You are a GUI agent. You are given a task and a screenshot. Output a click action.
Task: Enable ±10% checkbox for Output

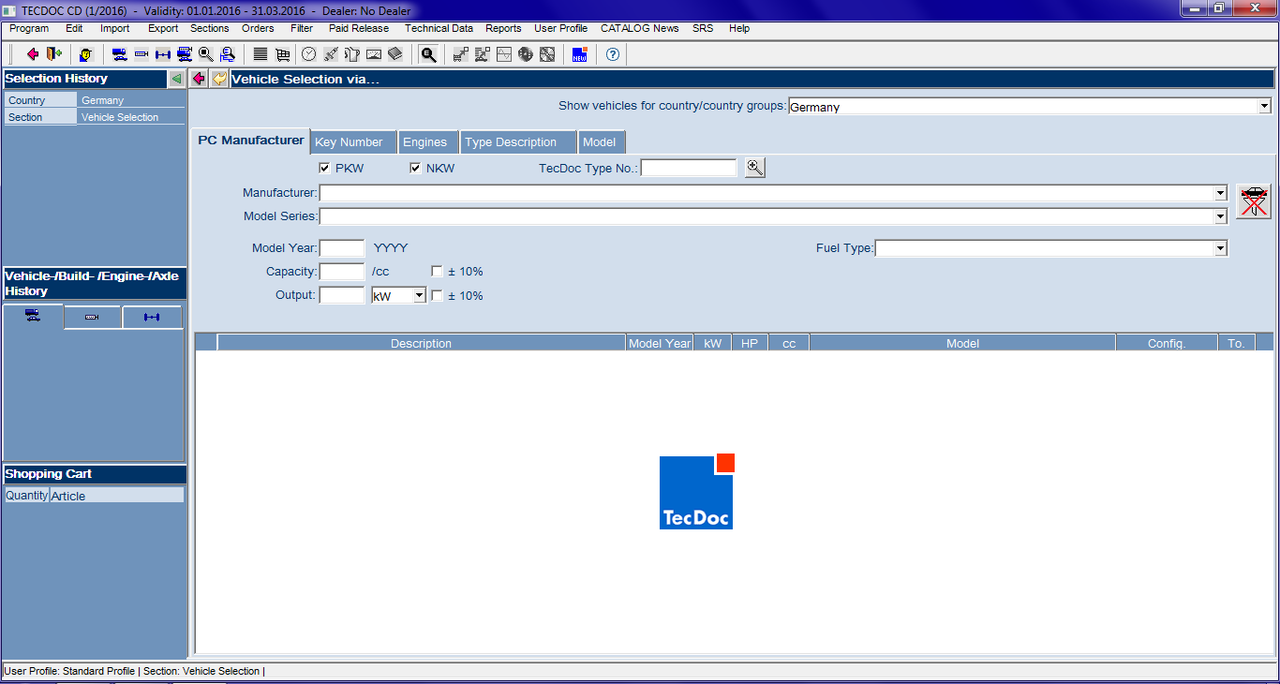(437, 295)
